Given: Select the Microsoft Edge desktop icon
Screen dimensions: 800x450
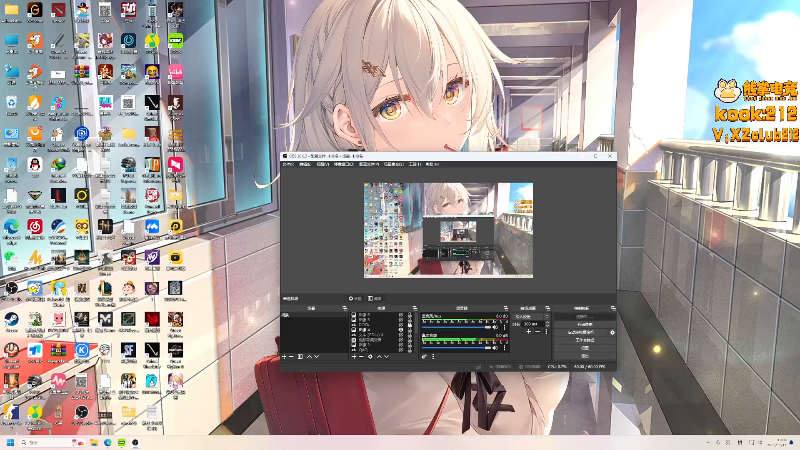Looking at the screenshot, I should pyautogui.click(x=11, y=230).
